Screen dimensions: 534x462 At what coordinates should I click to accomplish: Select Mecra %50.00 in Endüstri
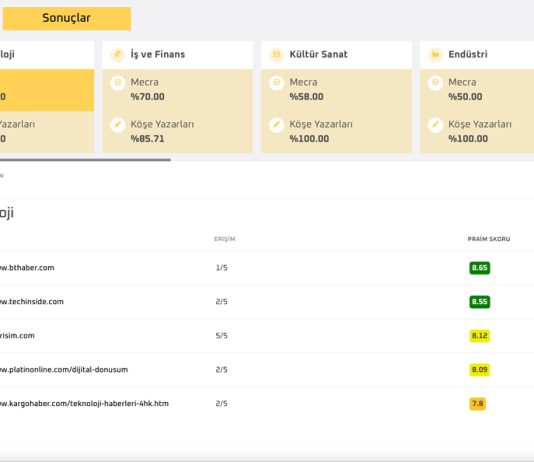[x=477, y=90]
